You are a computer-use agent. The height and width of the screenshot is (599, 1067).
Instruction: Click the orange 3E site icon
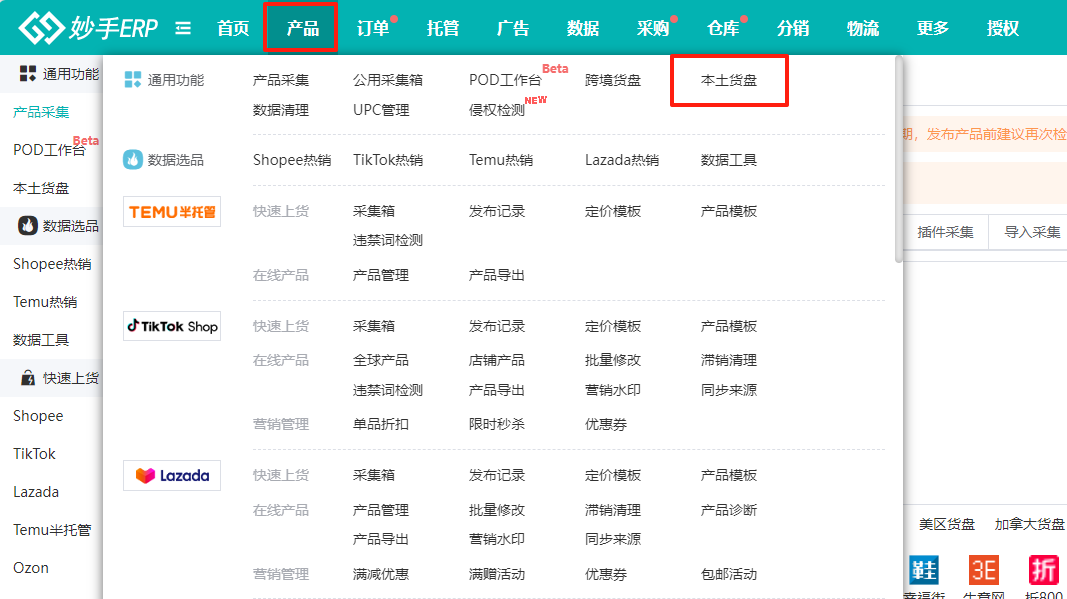(984, 570)
